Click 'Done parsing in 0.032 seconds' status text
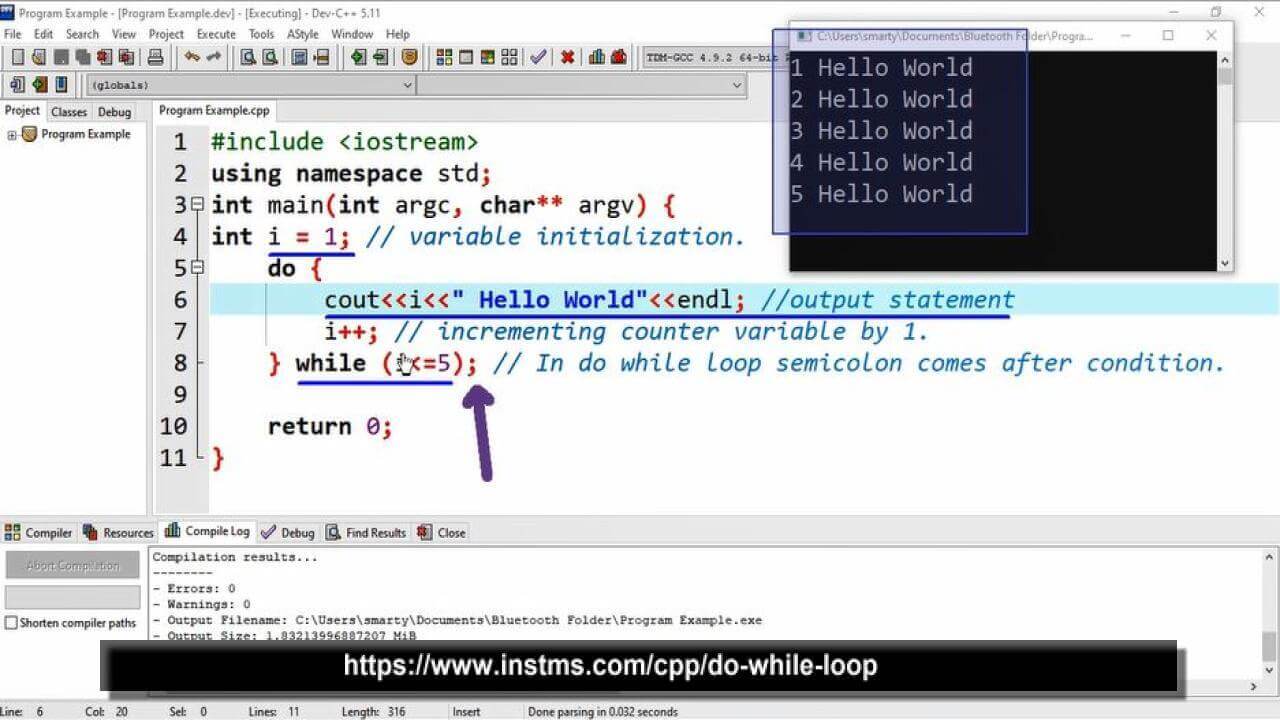 [603, 712]
